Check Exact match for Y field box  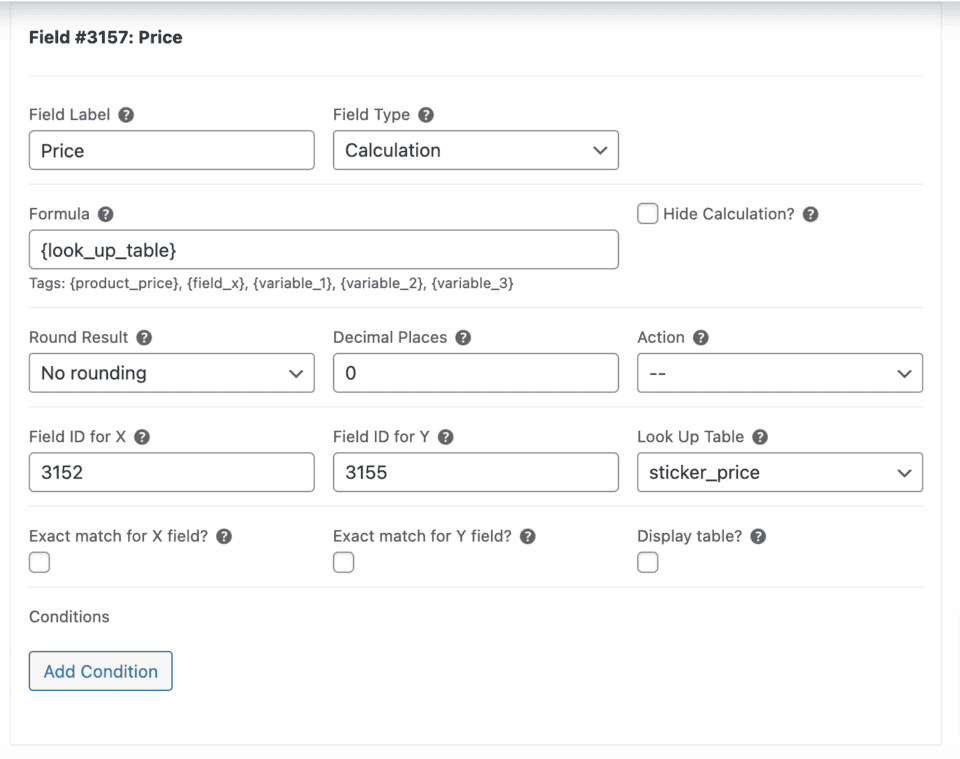coord(343,563)
